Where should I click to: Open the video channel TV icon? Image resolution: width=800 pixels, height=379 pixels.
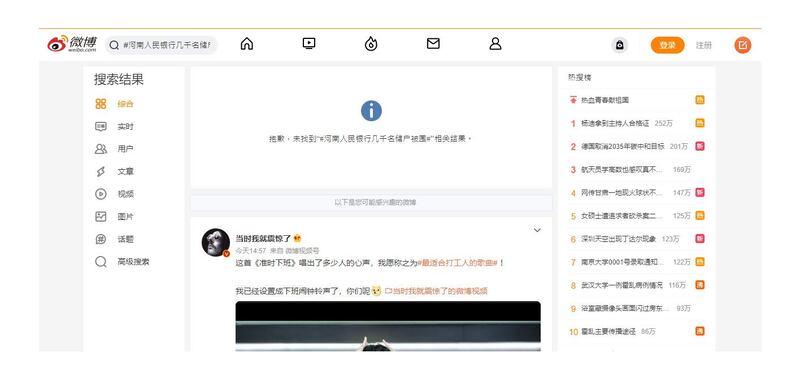coord(309,44)
